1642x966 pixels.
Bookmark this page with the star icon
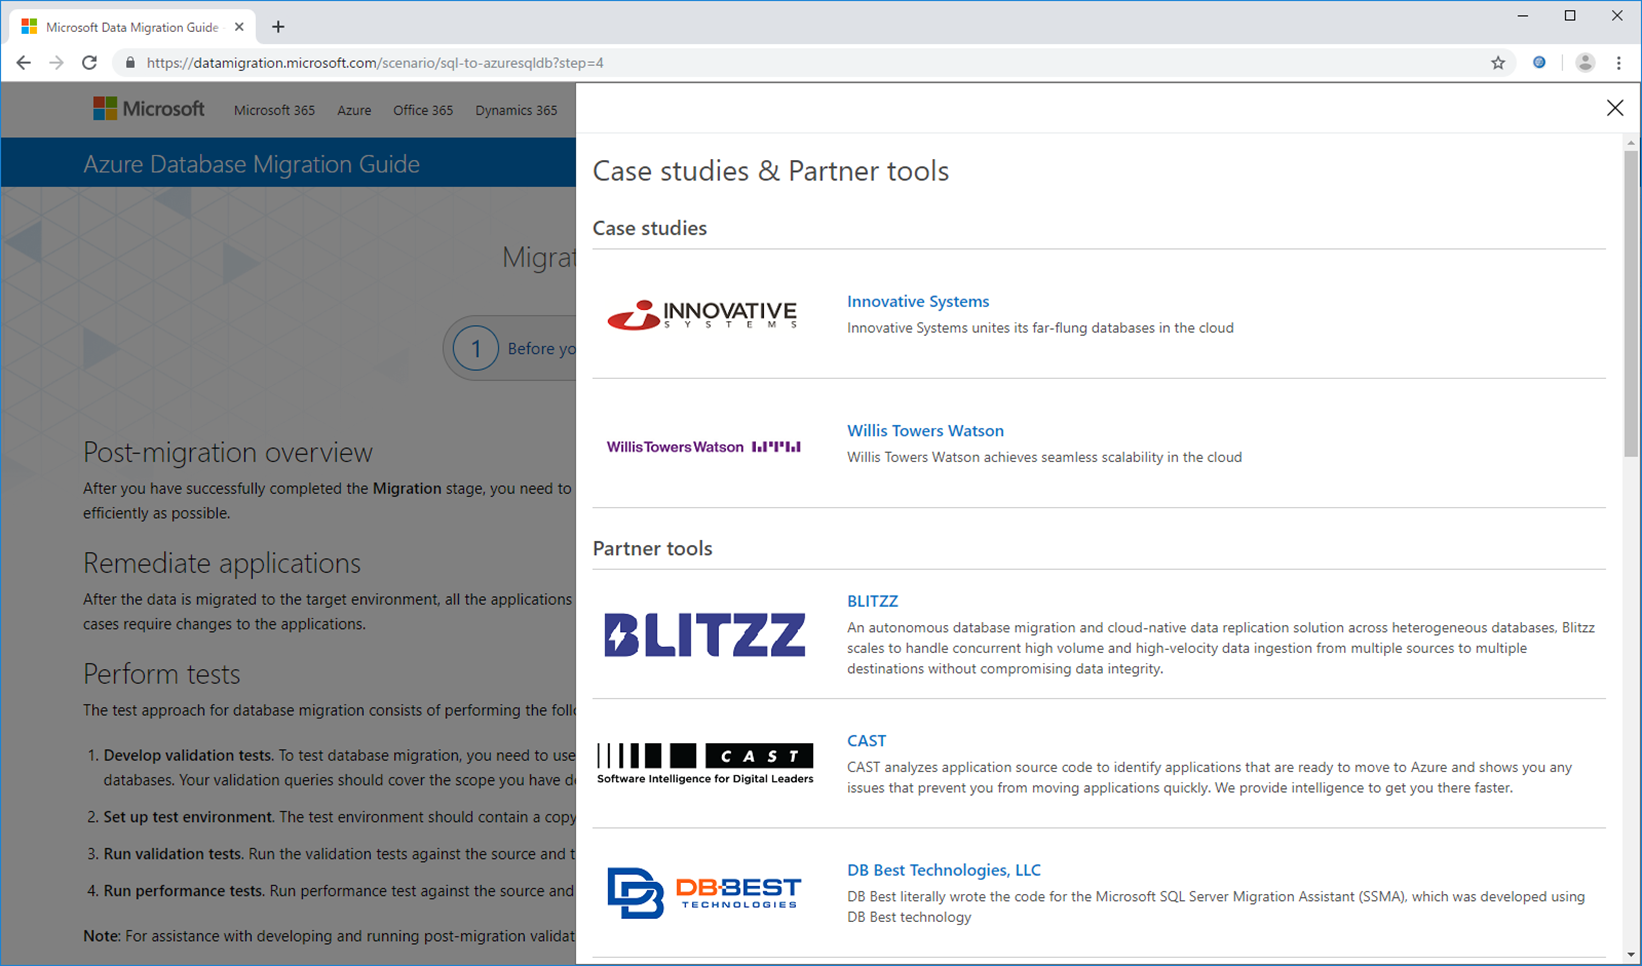tap(1498, 63)
